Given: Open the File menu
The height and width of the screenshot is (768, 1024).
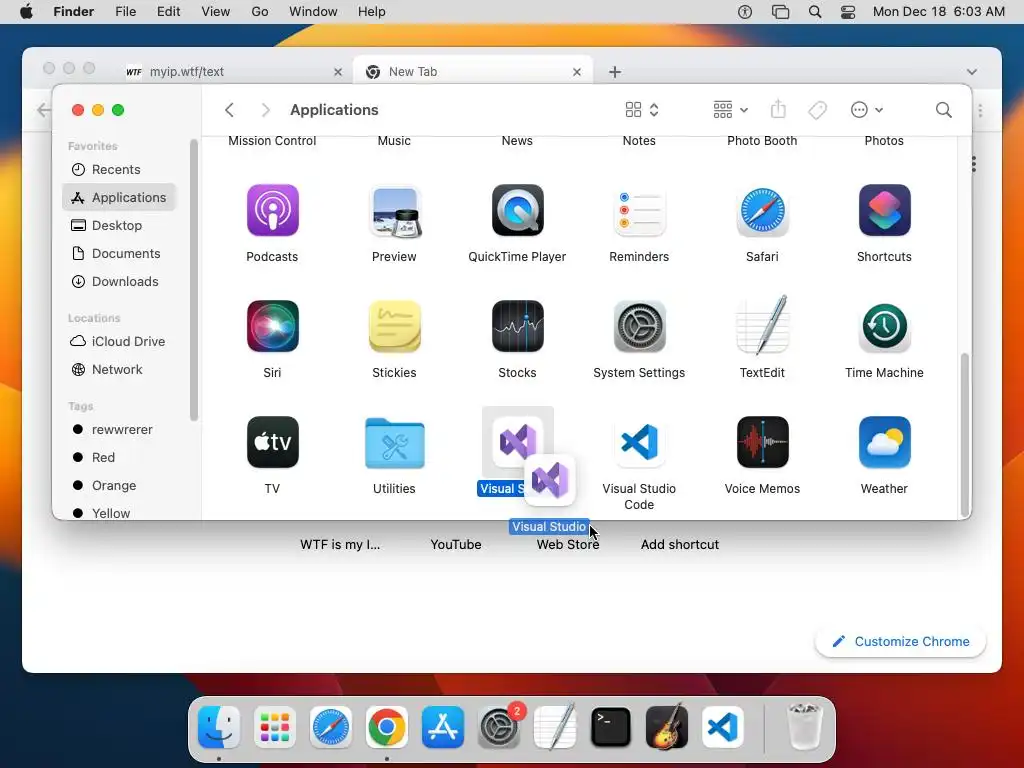Looking at the screenshot, I should pos(125,12).
